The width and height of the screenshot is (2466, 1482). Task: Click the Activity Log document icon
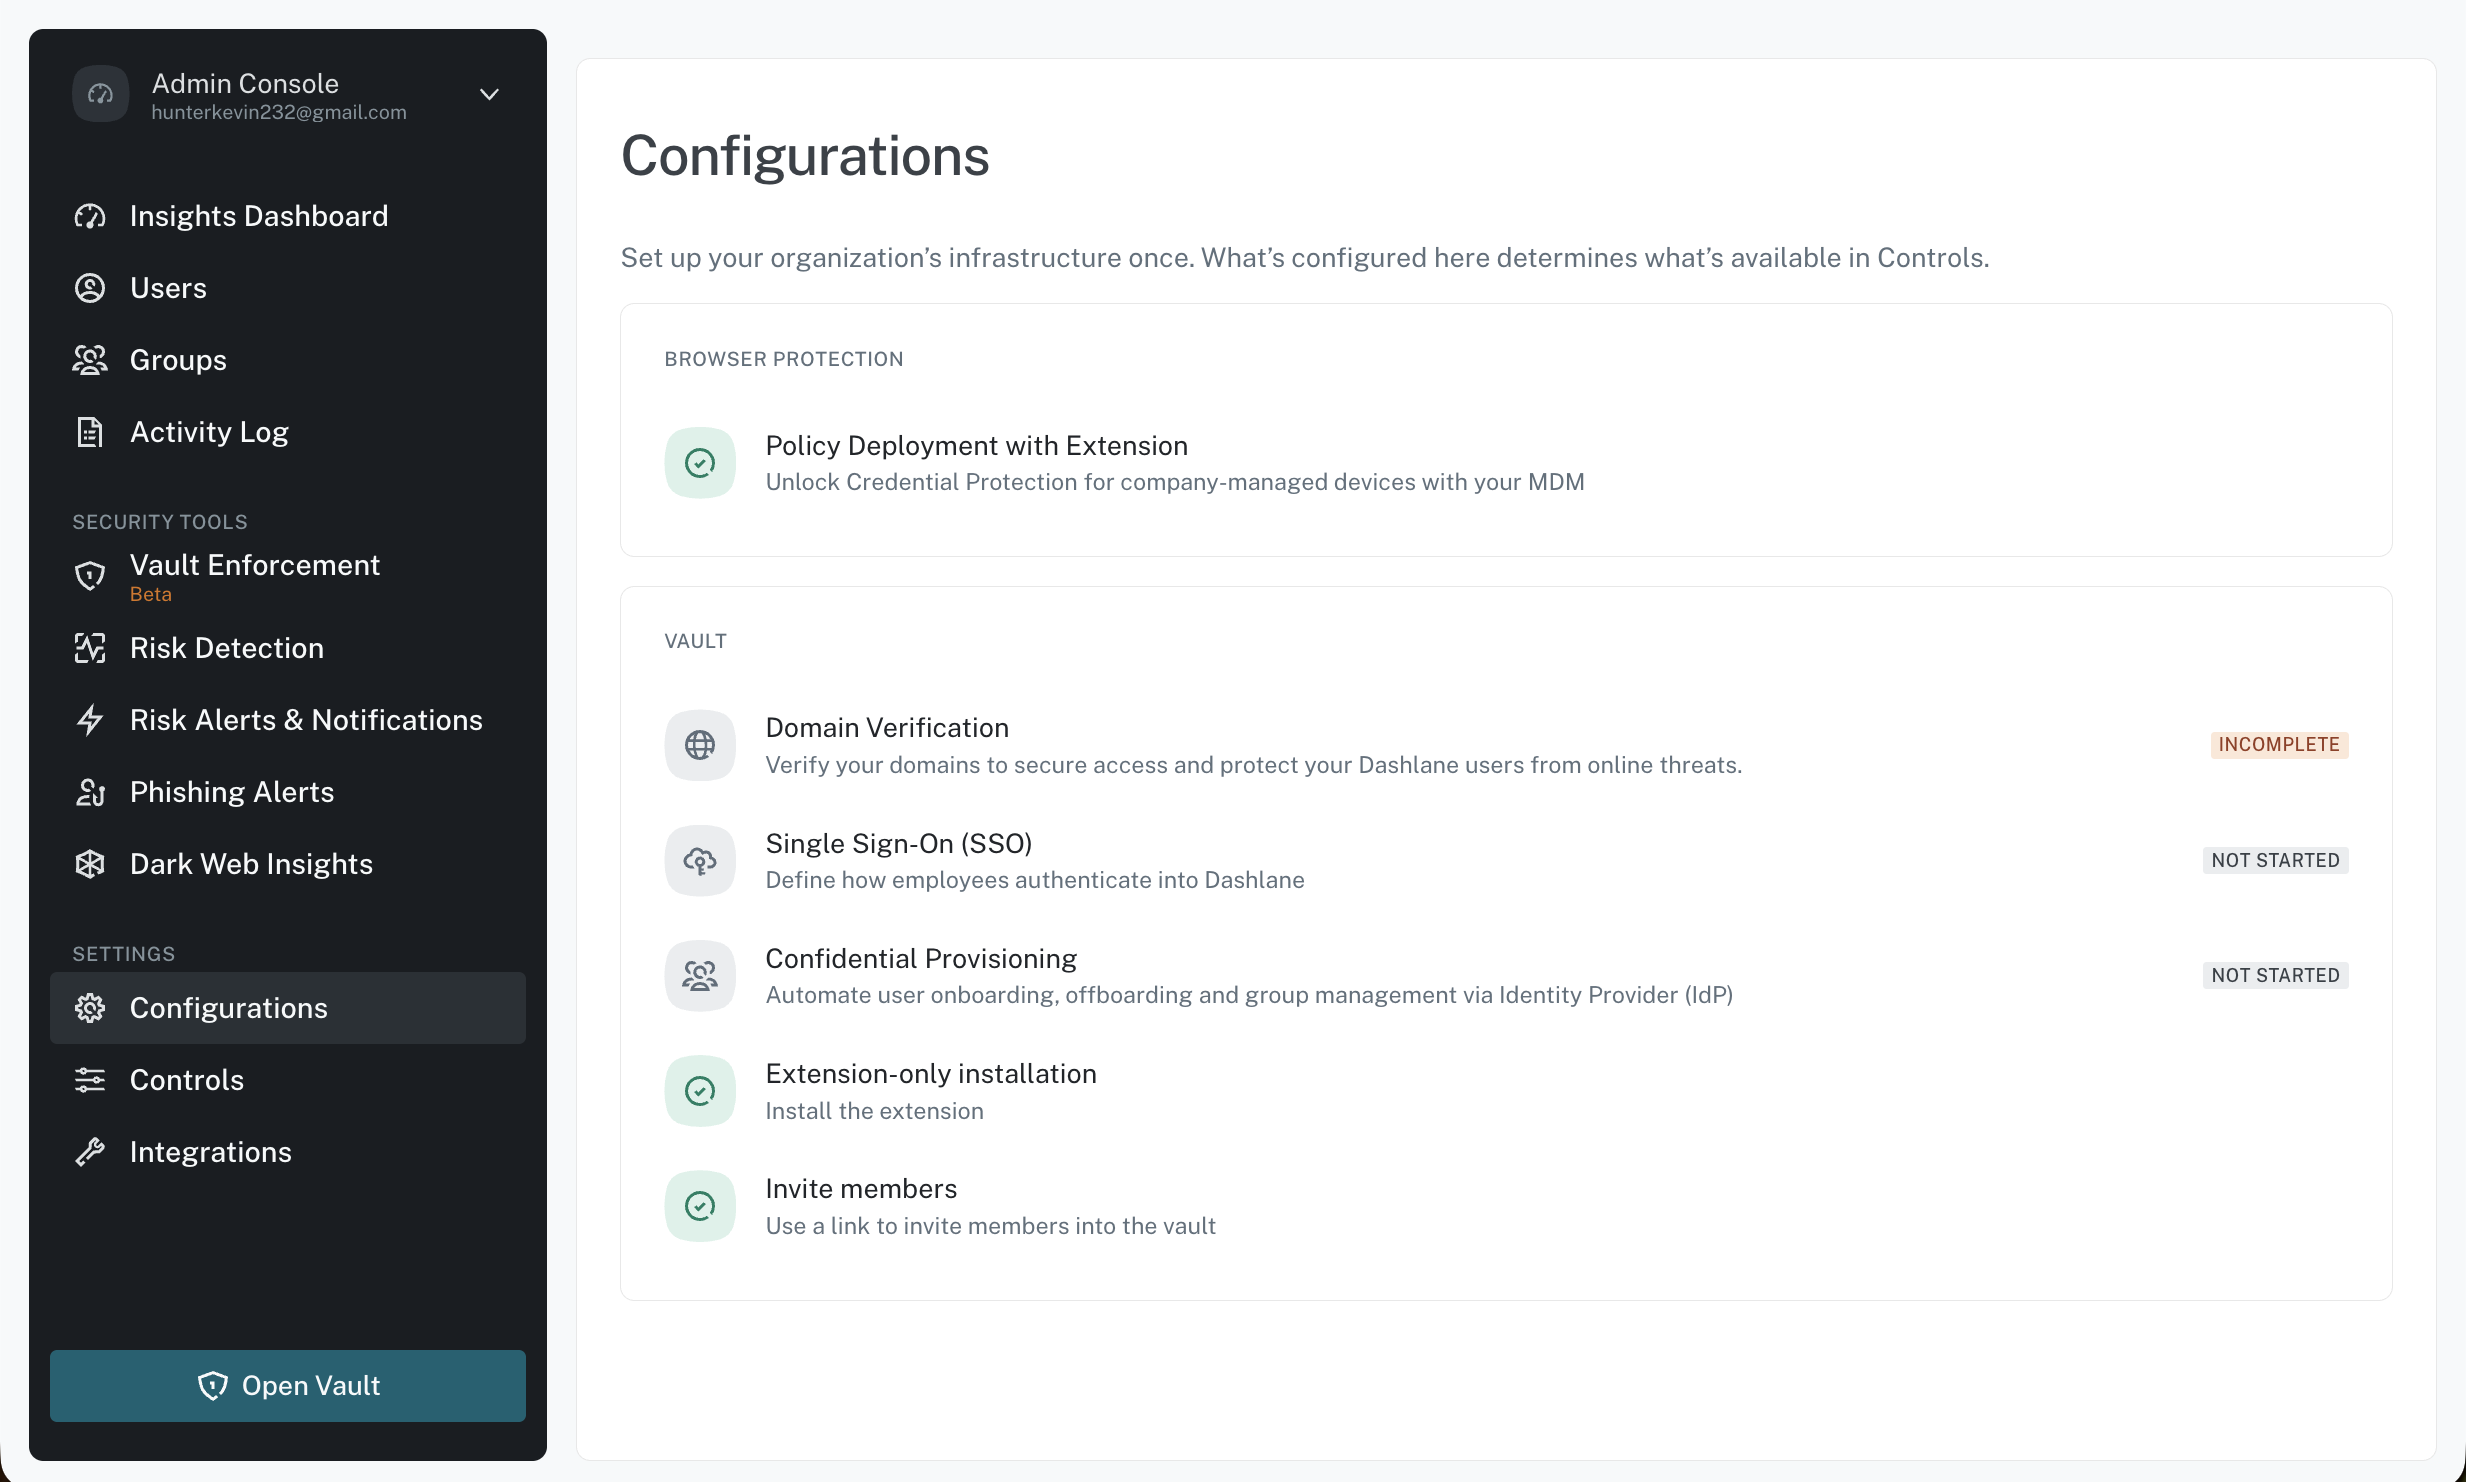90,432
